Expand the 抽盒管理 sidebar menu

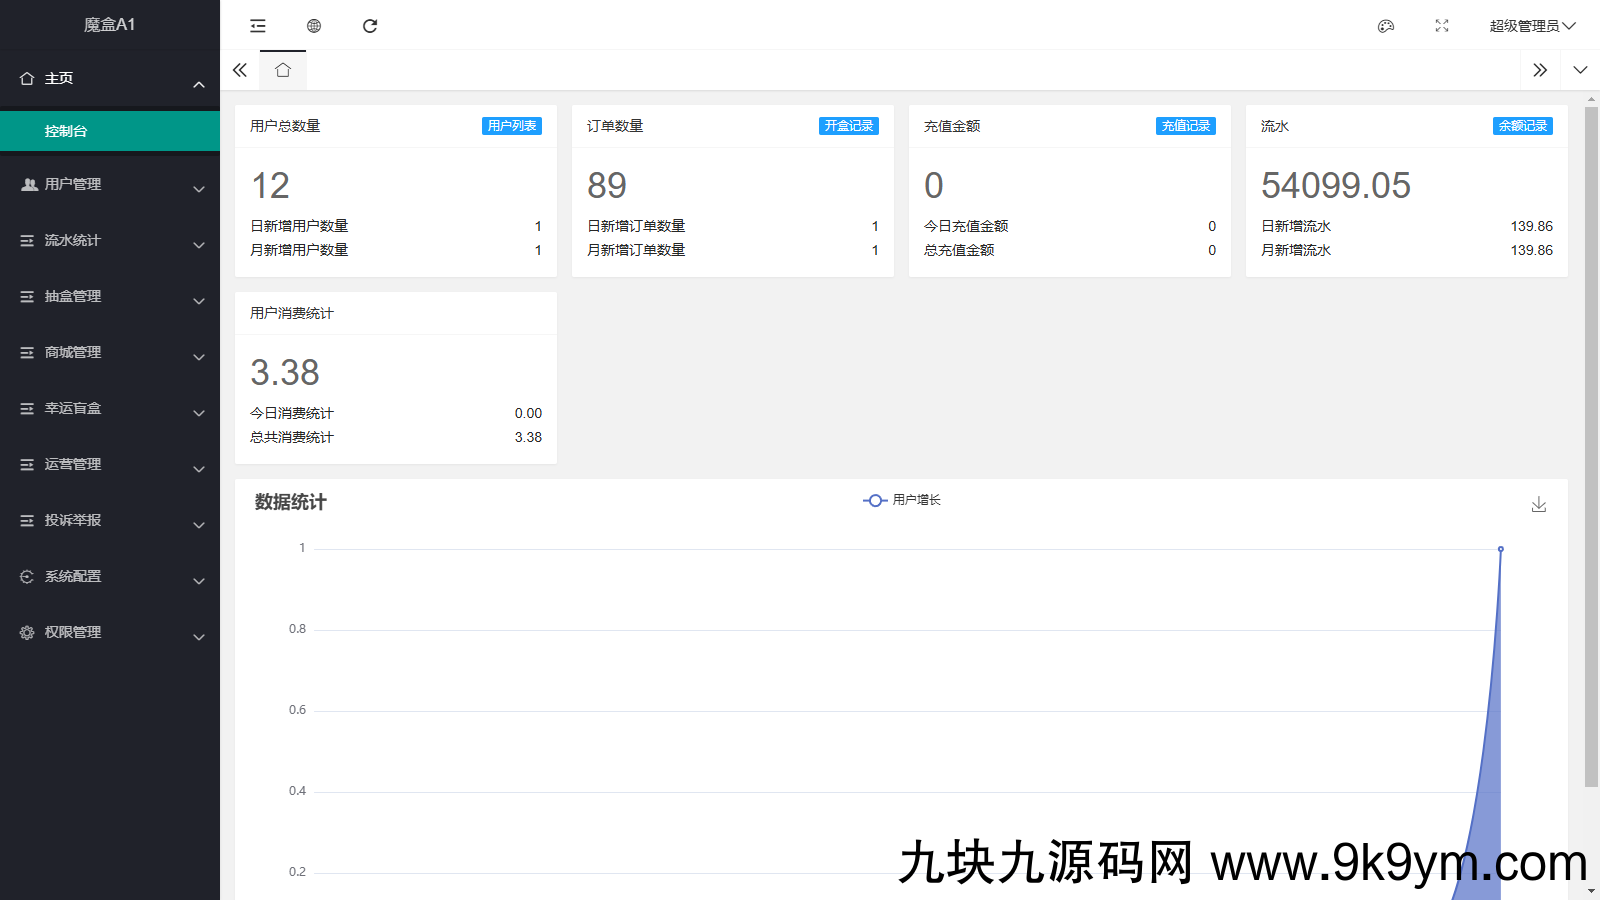tap(110, 297)
